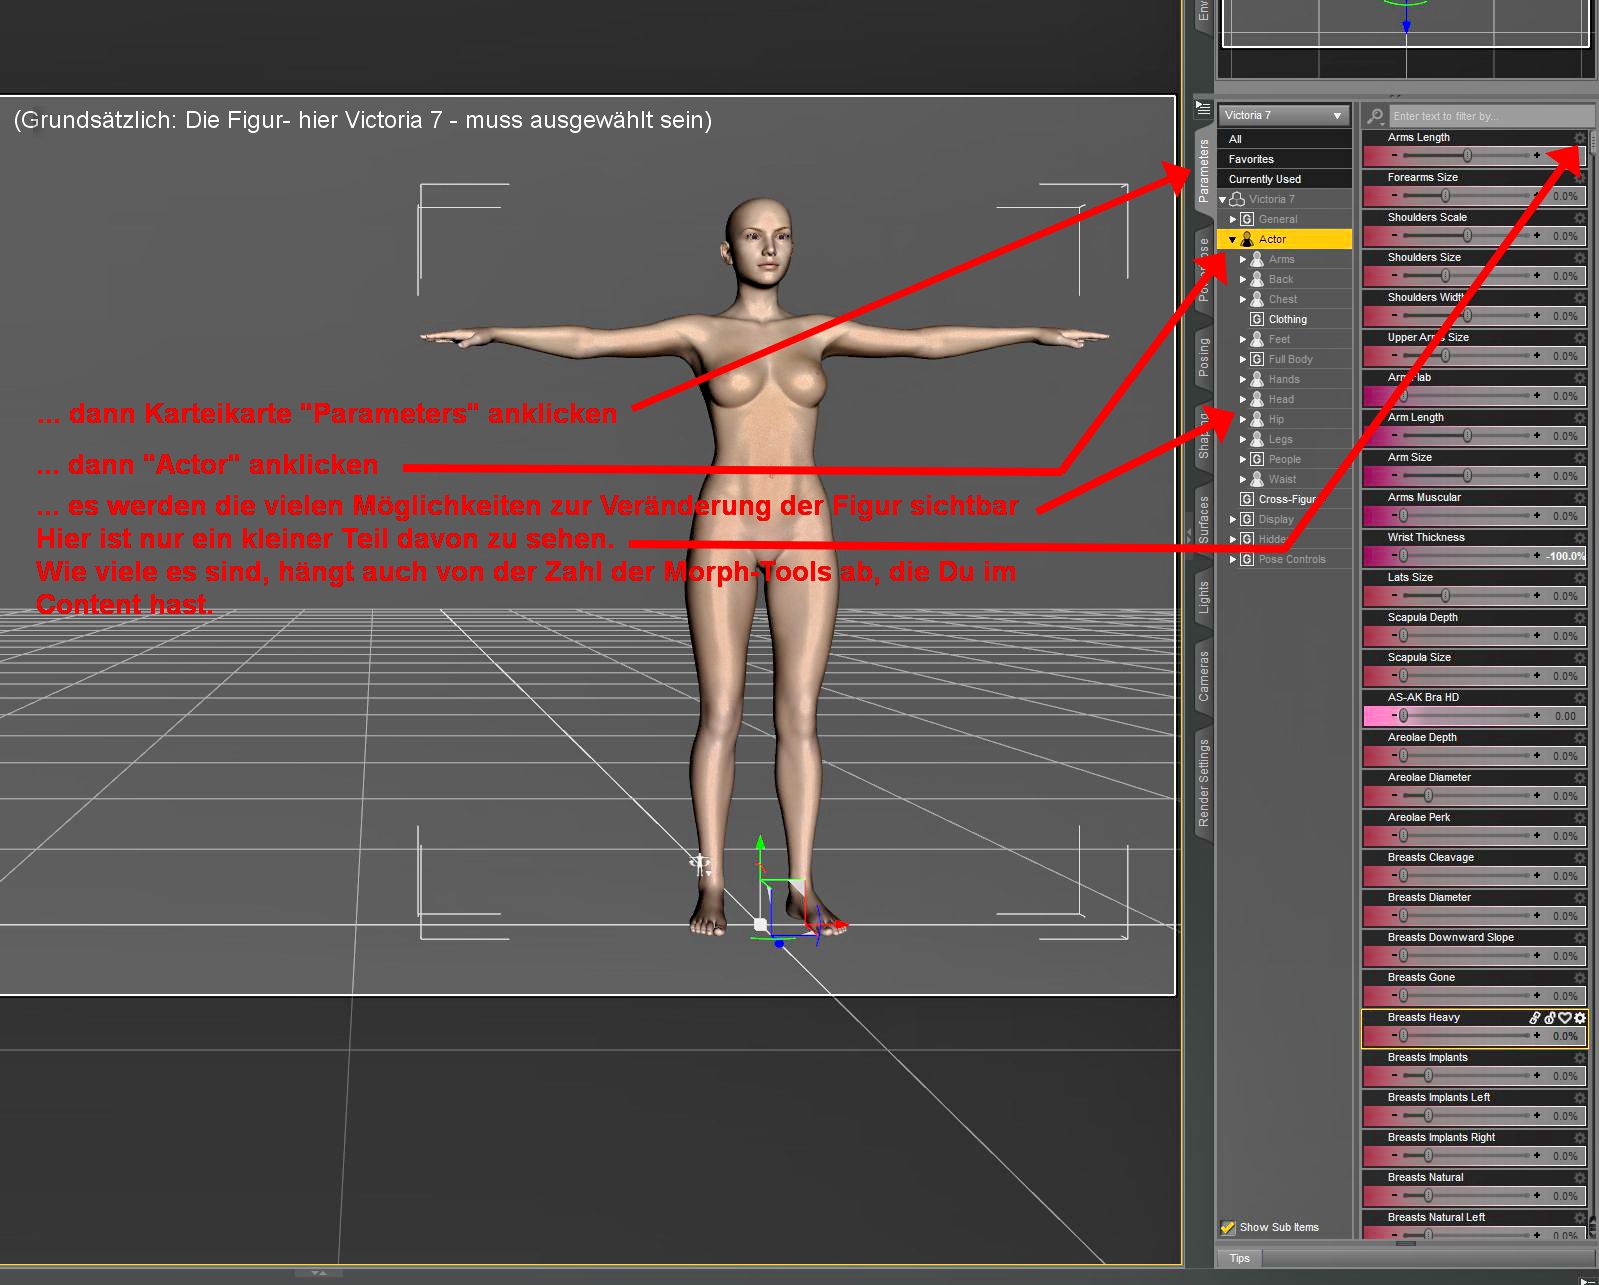Screen dimensions: 1599x1285
Task: Click the minus icon on Arm Length slider
Action: pos(1394,436)
